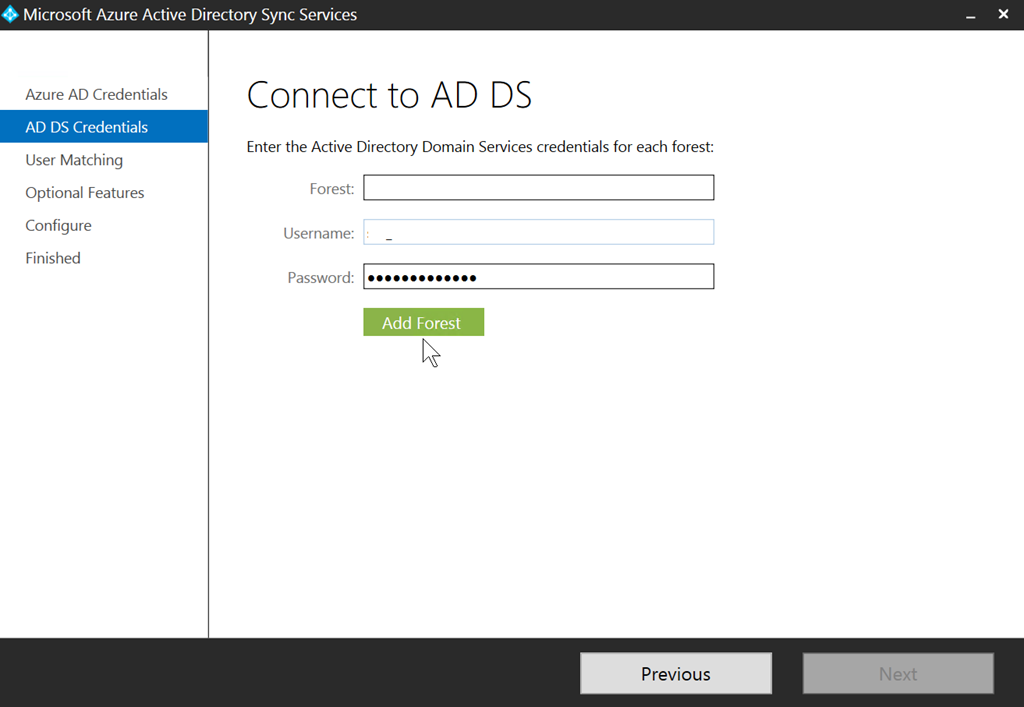Click the Connect to AD DS heading
1024x707 pixels.
[x=389, y=95]
